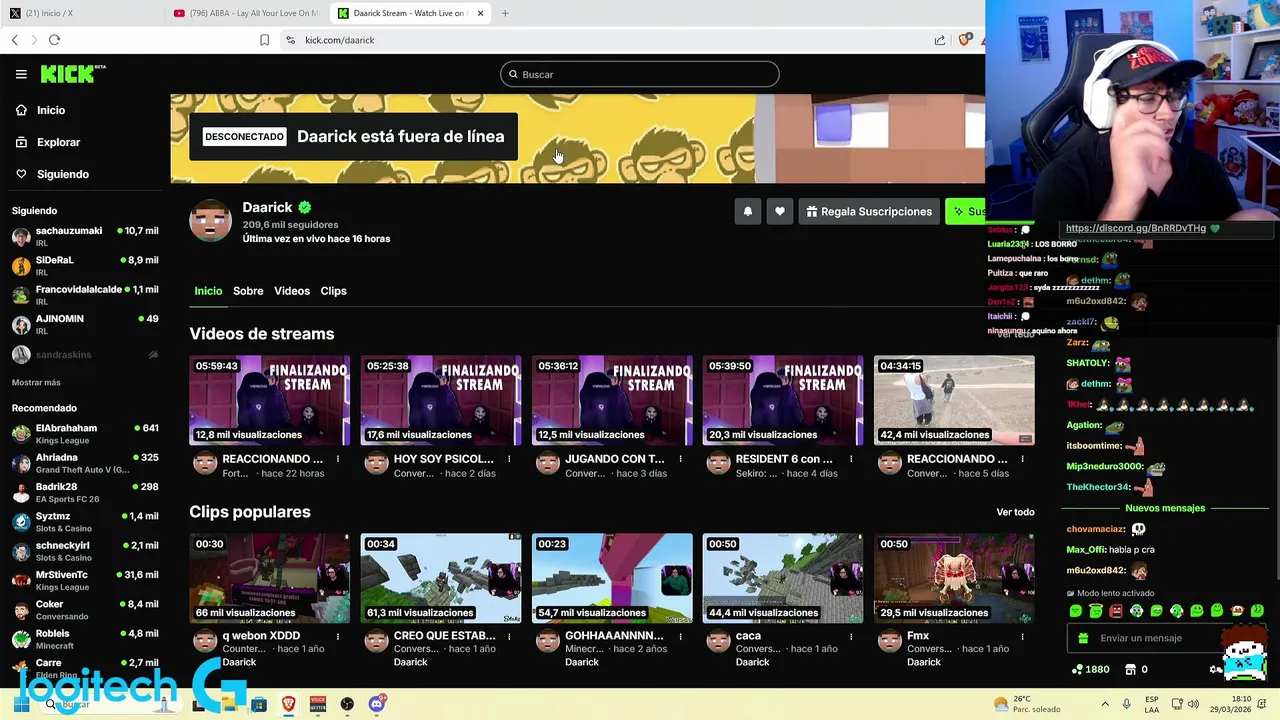Viewport: 1280px width, 720px height.
Task: Click the verified badge beside Daarick
Action: pyautogui.click(x=304, y=208)
